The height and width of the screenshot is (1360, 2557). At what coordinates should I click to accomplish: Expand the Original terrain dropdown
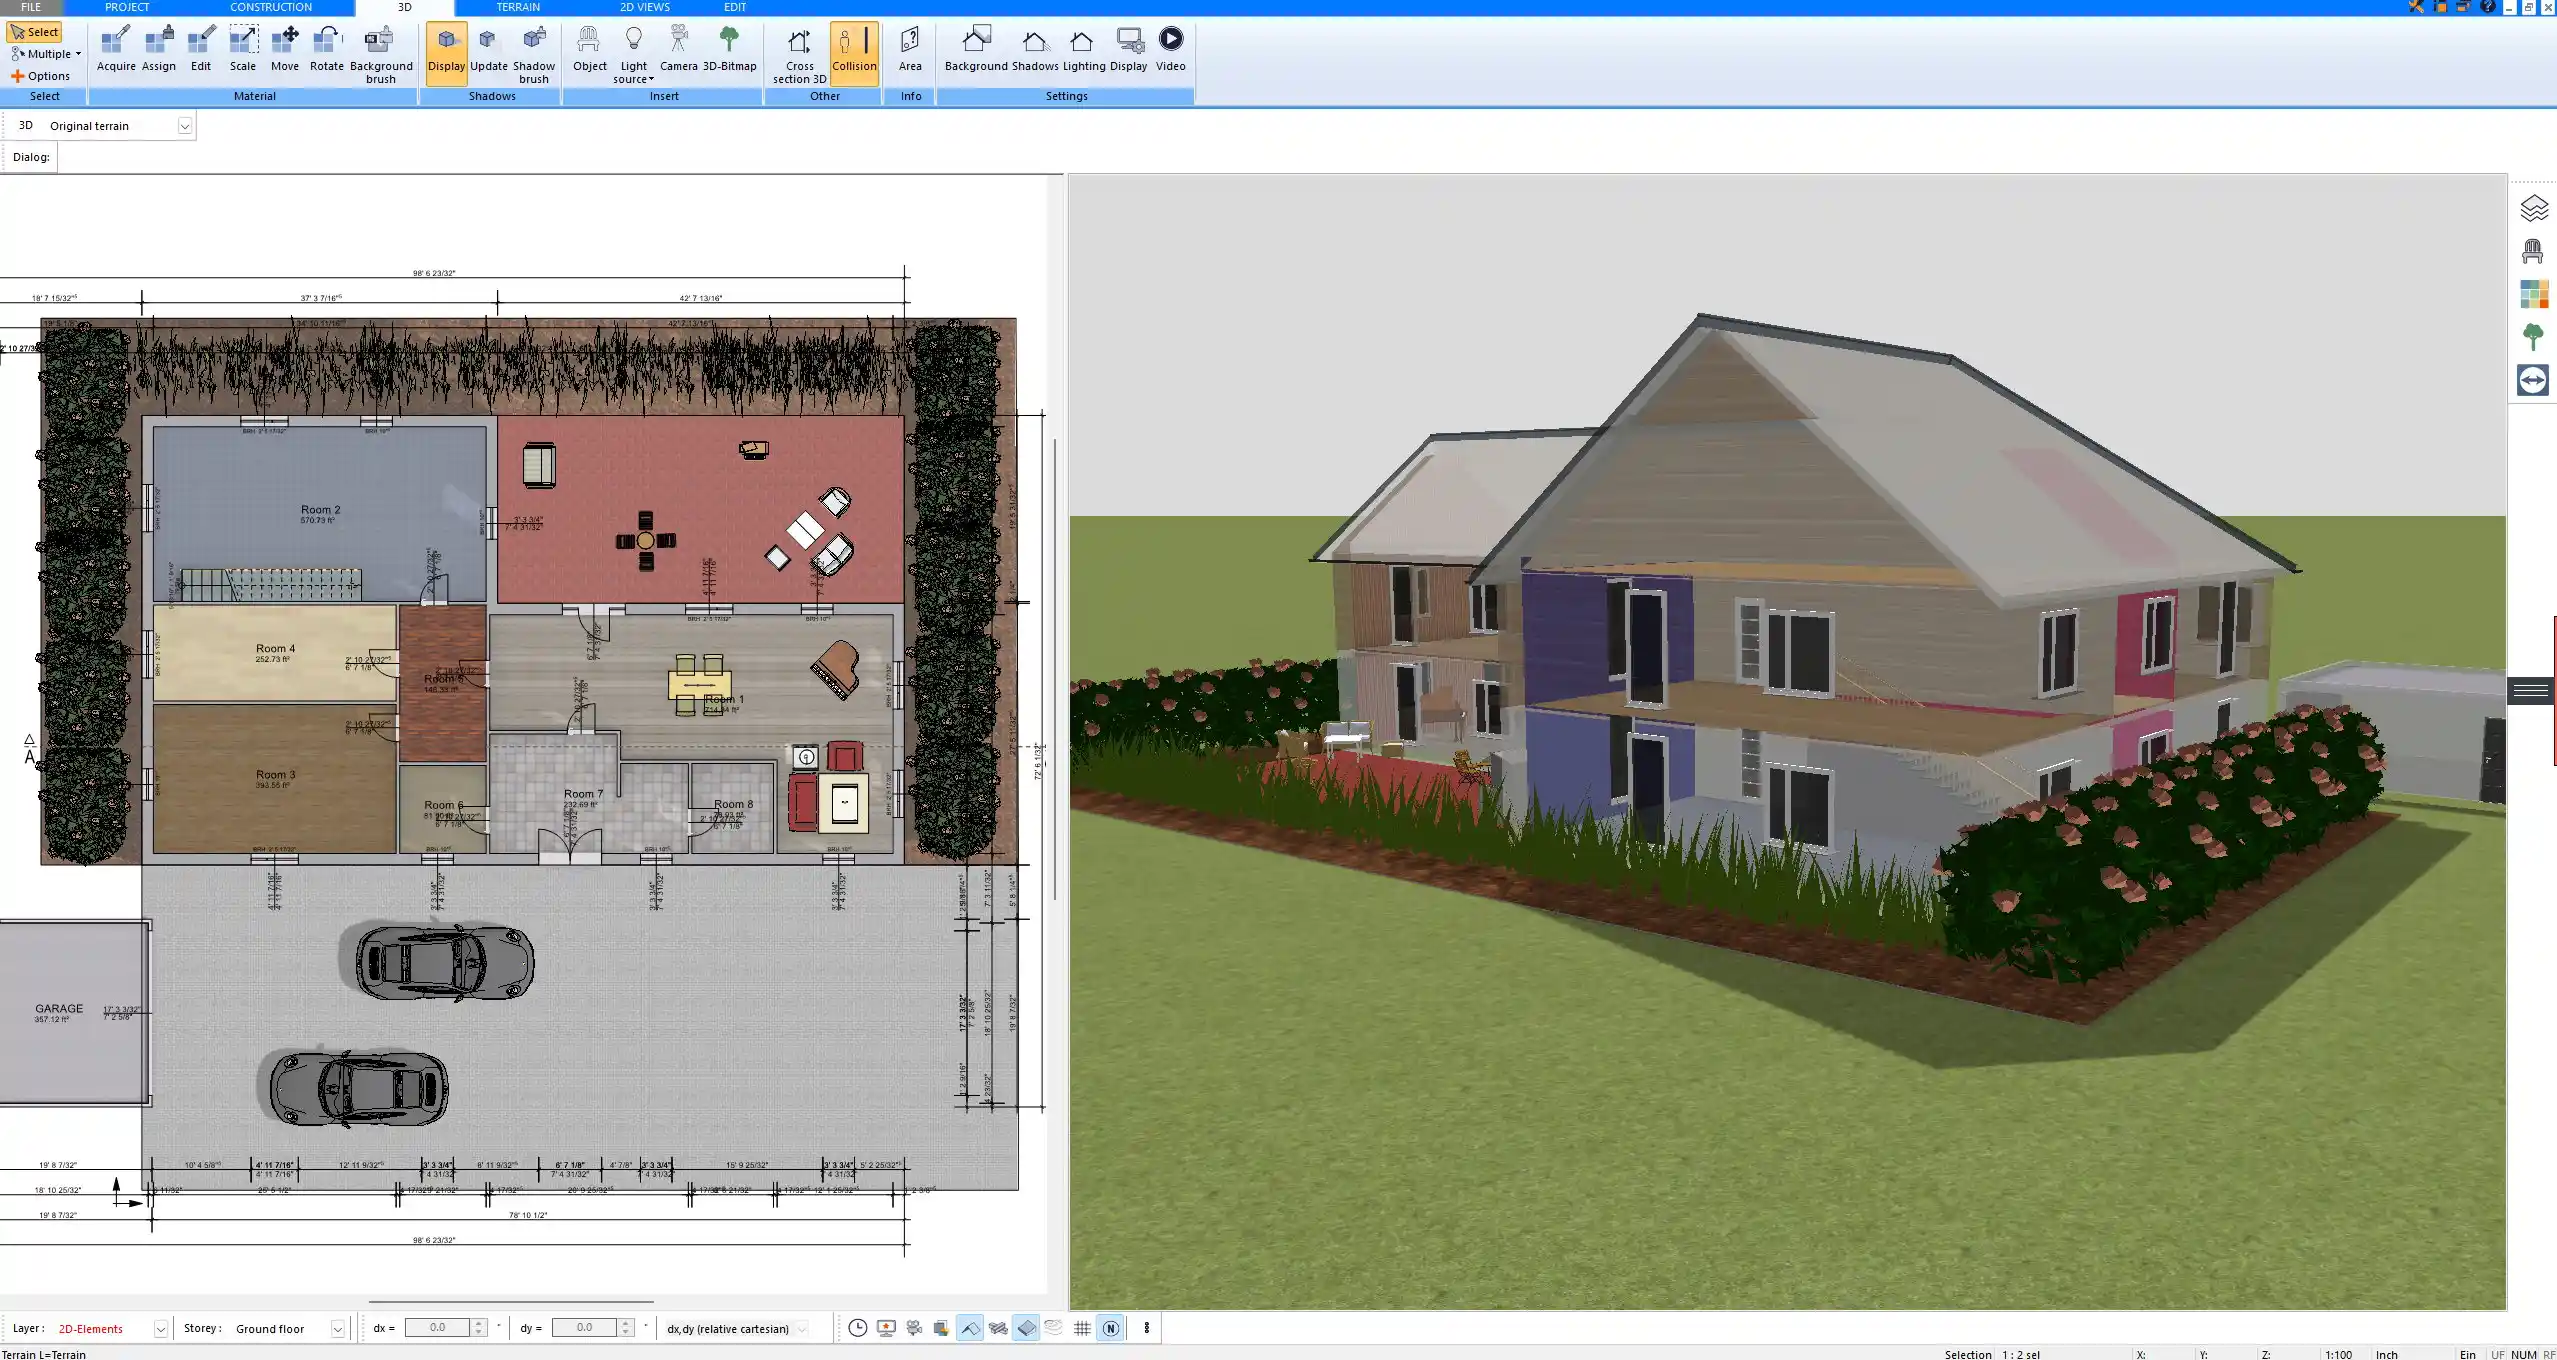click(185, 126)
